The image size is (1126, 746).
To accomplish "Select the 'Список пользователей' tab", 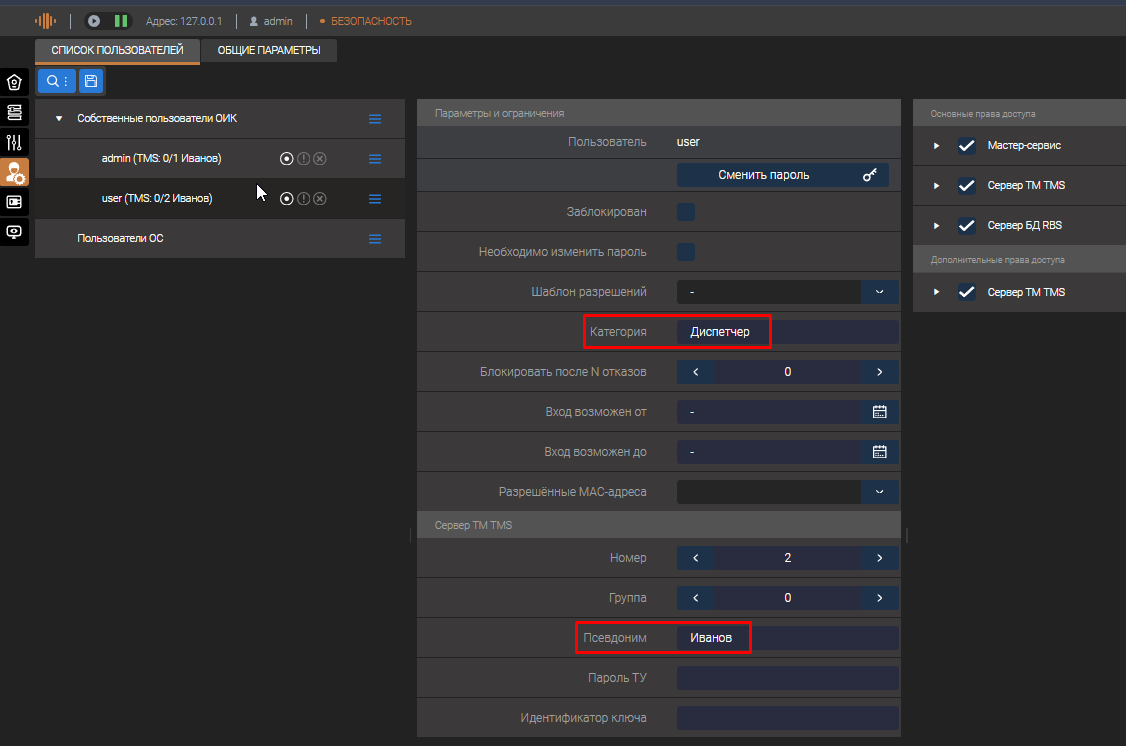I will click(117, 50).
